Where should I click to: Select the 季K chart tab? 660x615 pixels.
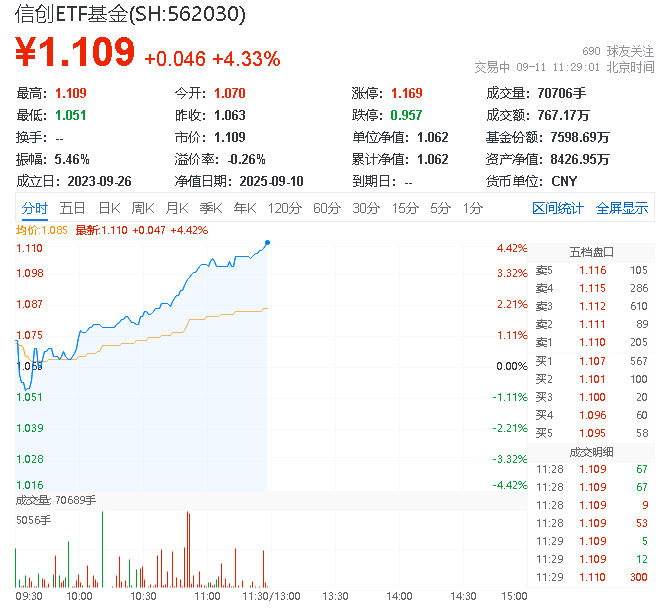tap(211, 208)
